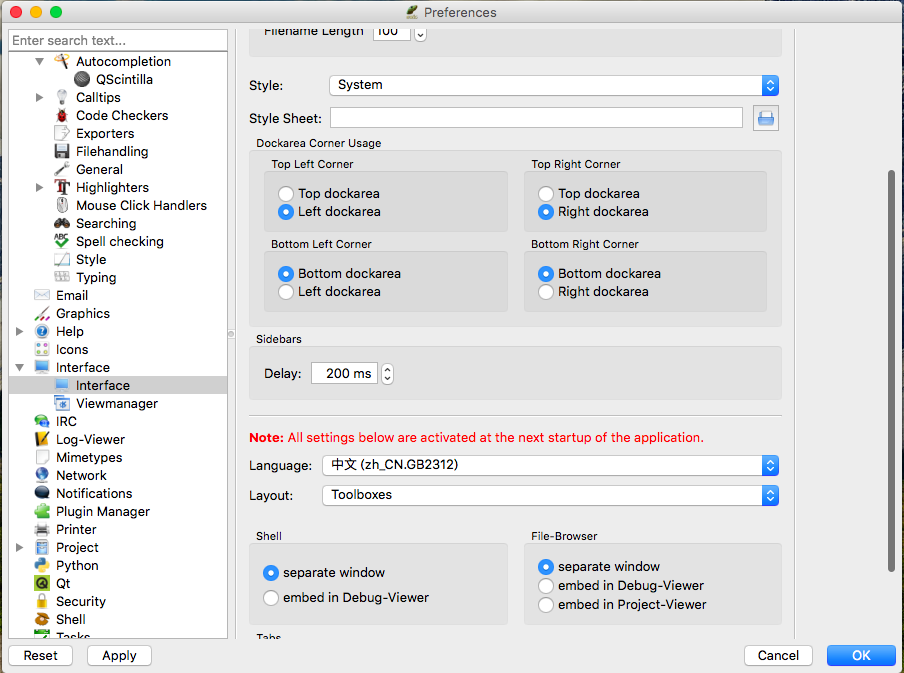This screenshot has width=904, height=673.
Task: Click the Network globe icon
Action: tap(42, 476)
